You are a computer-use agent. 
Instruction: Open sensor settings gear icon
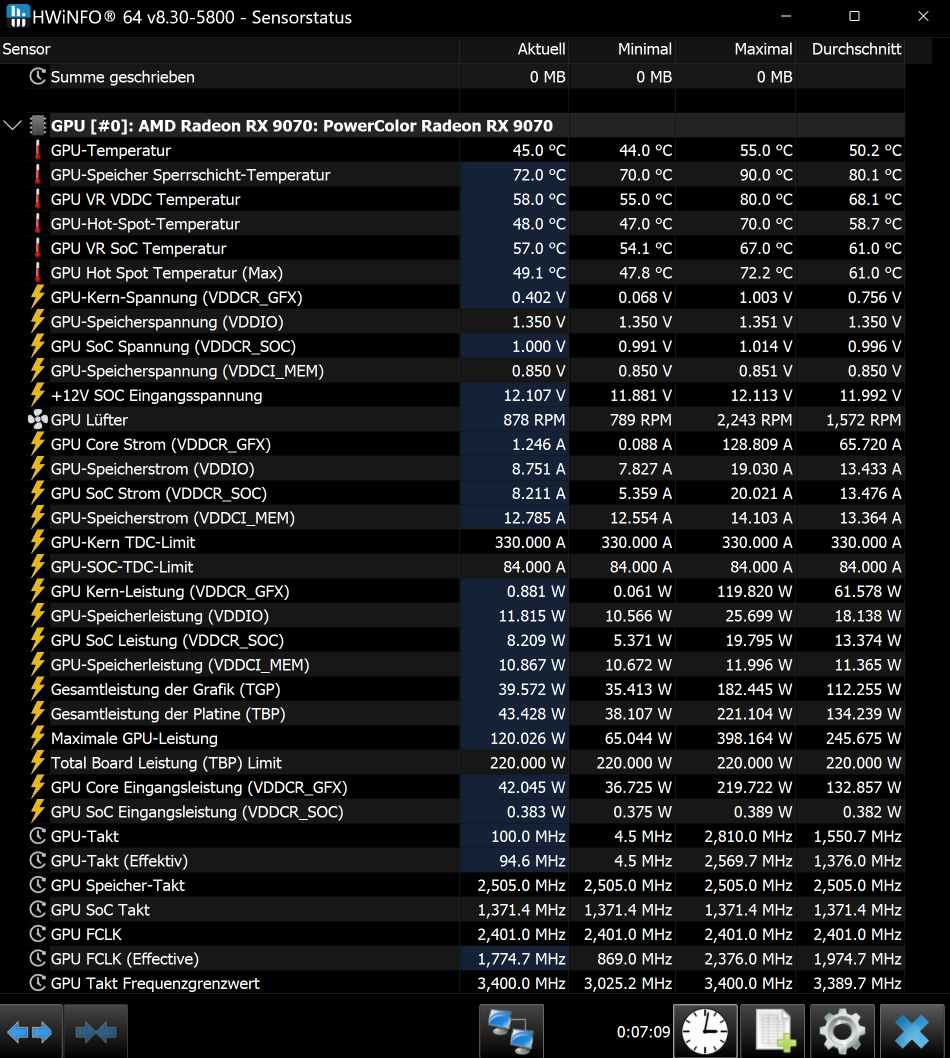(842, 1032)
